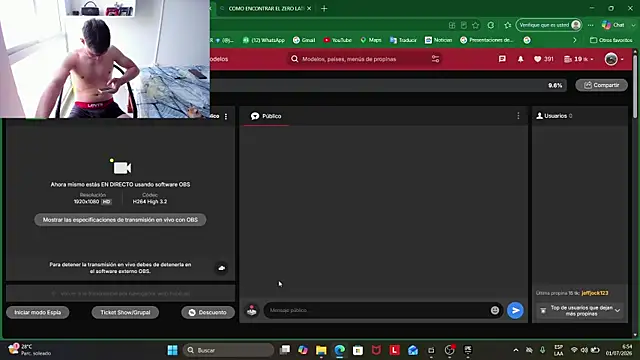Open the Usuarios list tab
This screenshot has width=640, height=360.
point(554,116)
